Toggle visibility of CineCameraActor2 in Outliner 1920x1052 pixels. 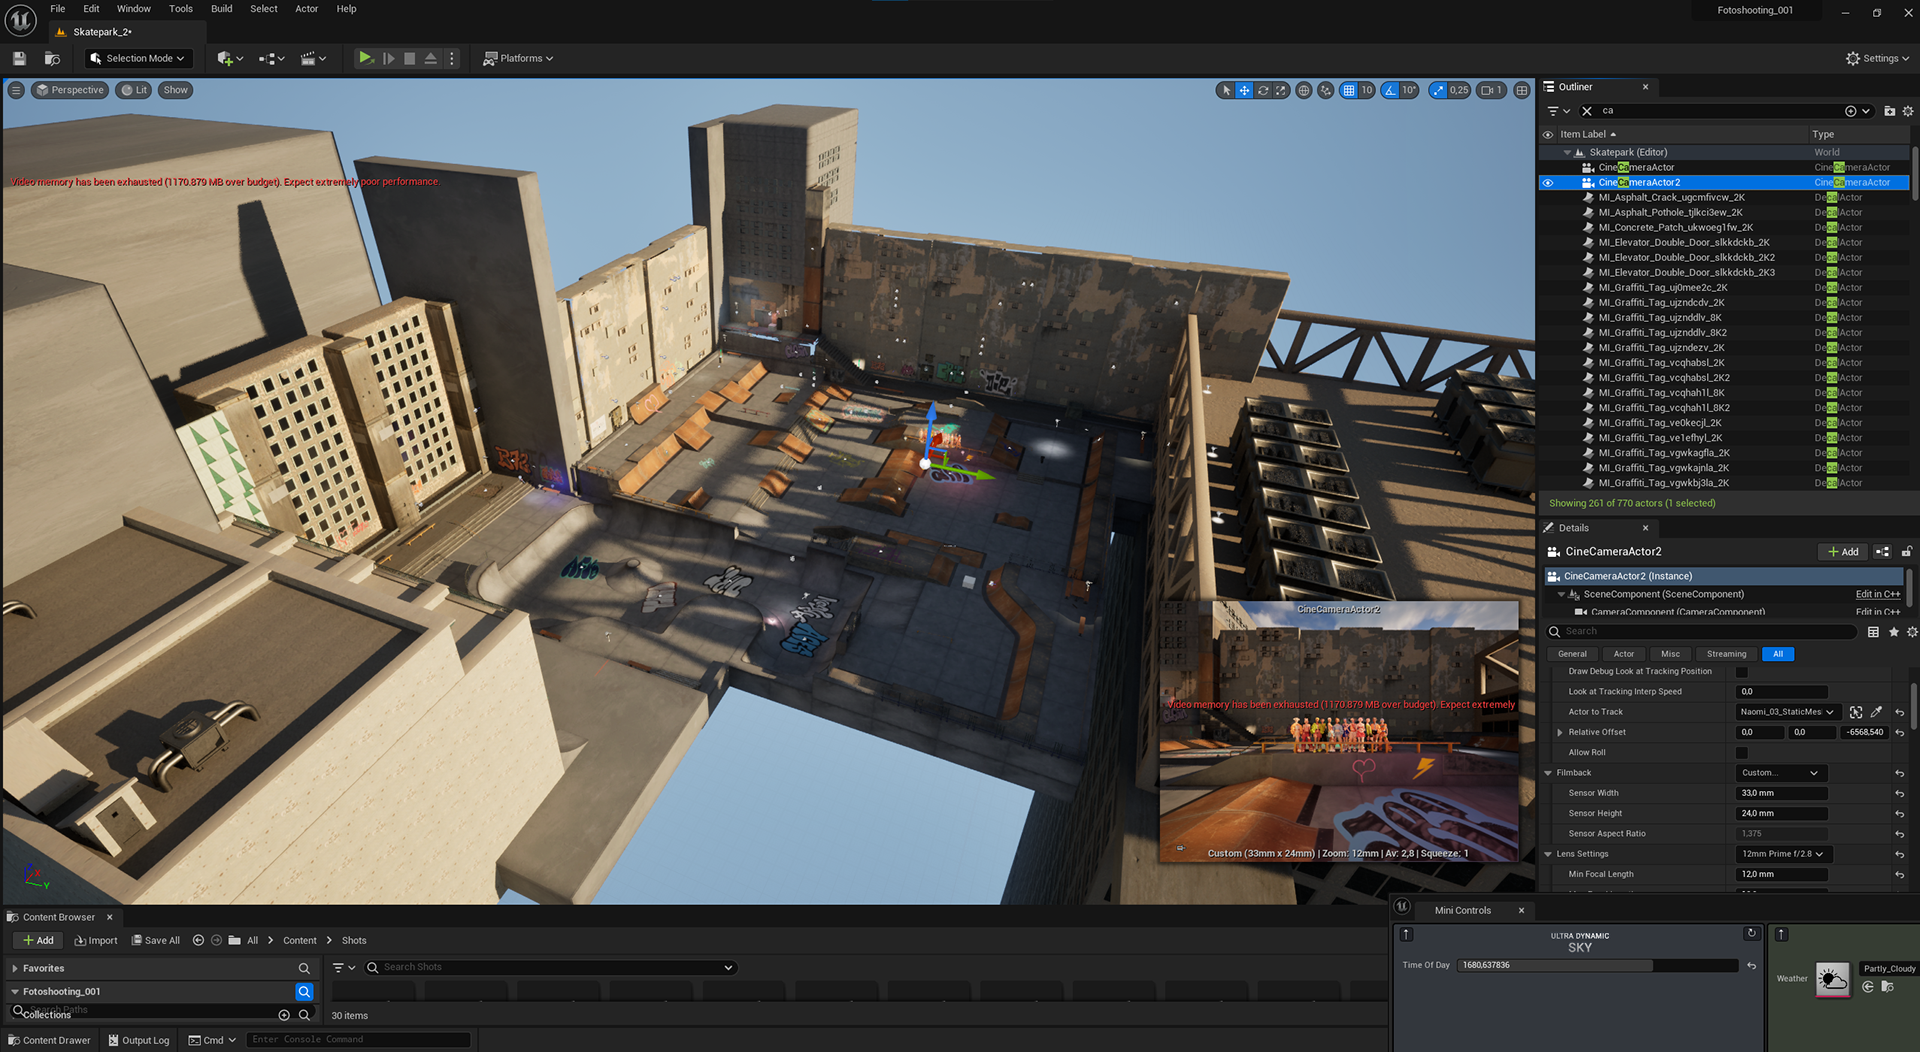click(1548, 183)
